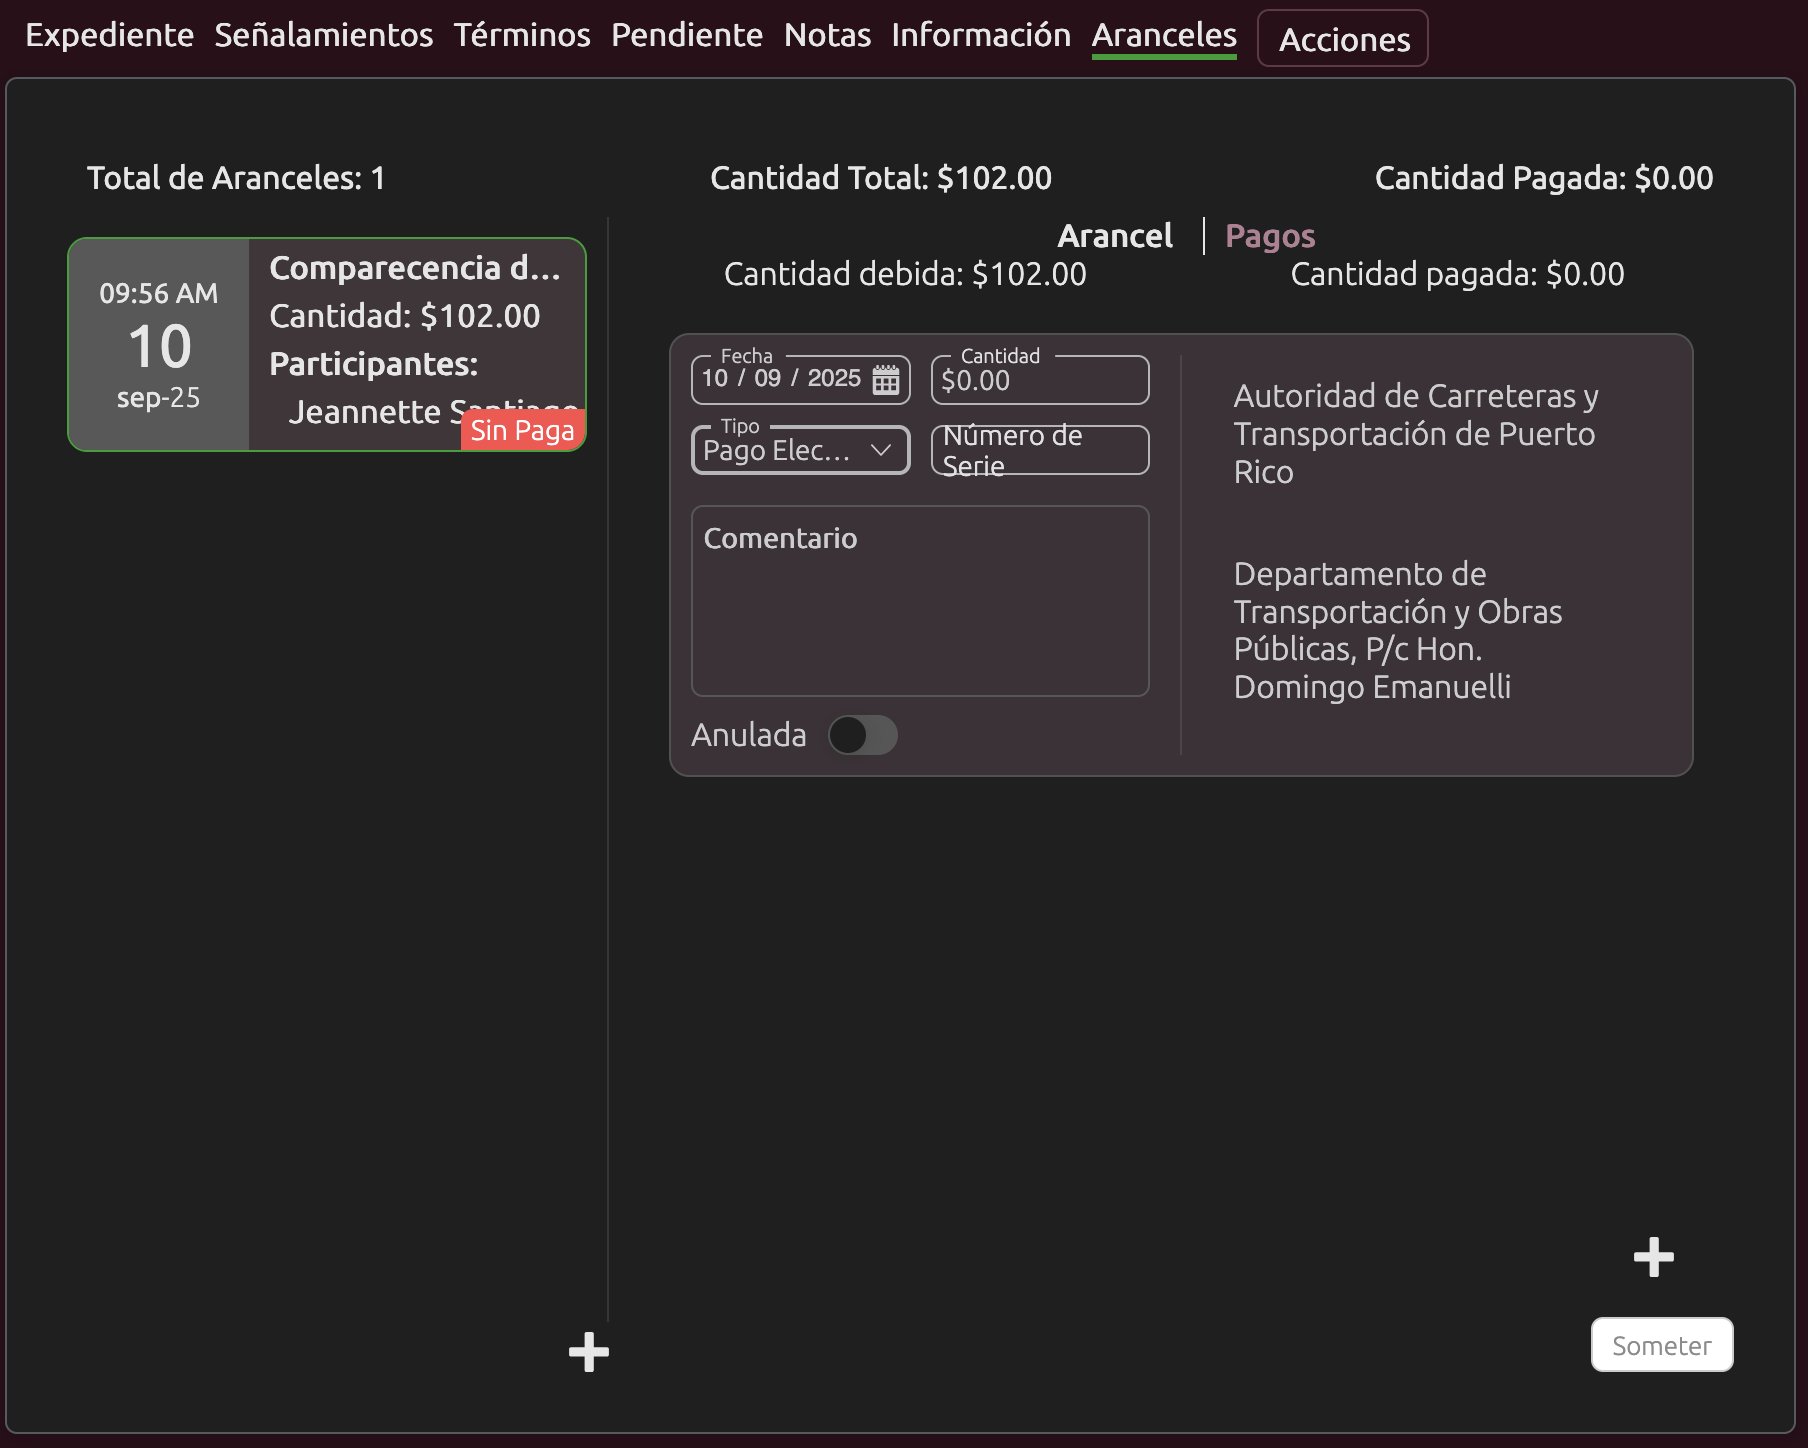Select the Pendiente tab
Screen dimensions: 1808x1448
click(687, 35)
